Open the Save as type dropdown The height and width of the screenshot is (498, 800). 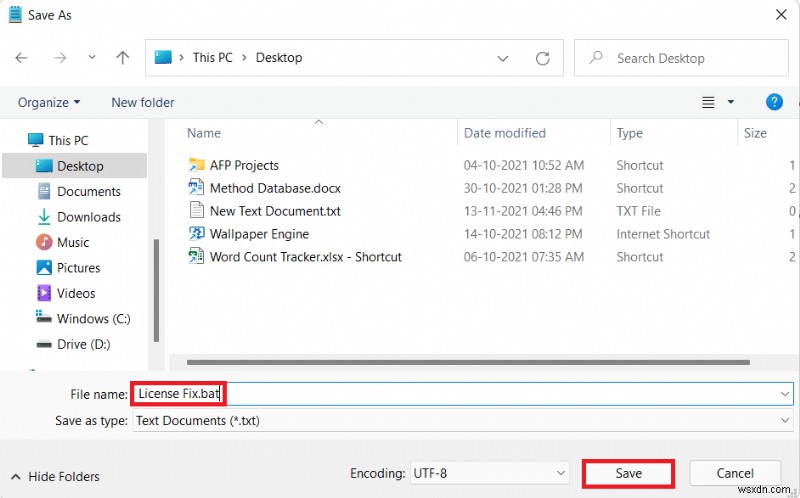coord(463,421)
